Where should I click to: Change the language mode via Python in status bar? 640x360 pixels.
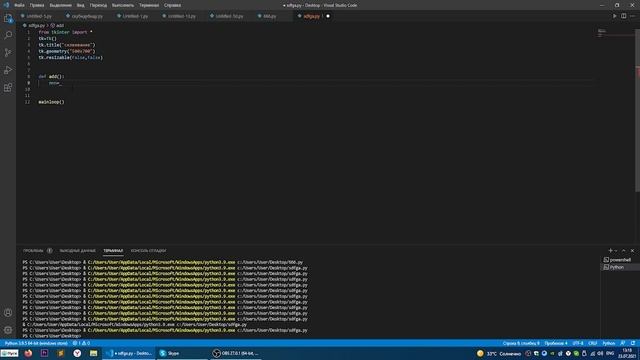609,343
